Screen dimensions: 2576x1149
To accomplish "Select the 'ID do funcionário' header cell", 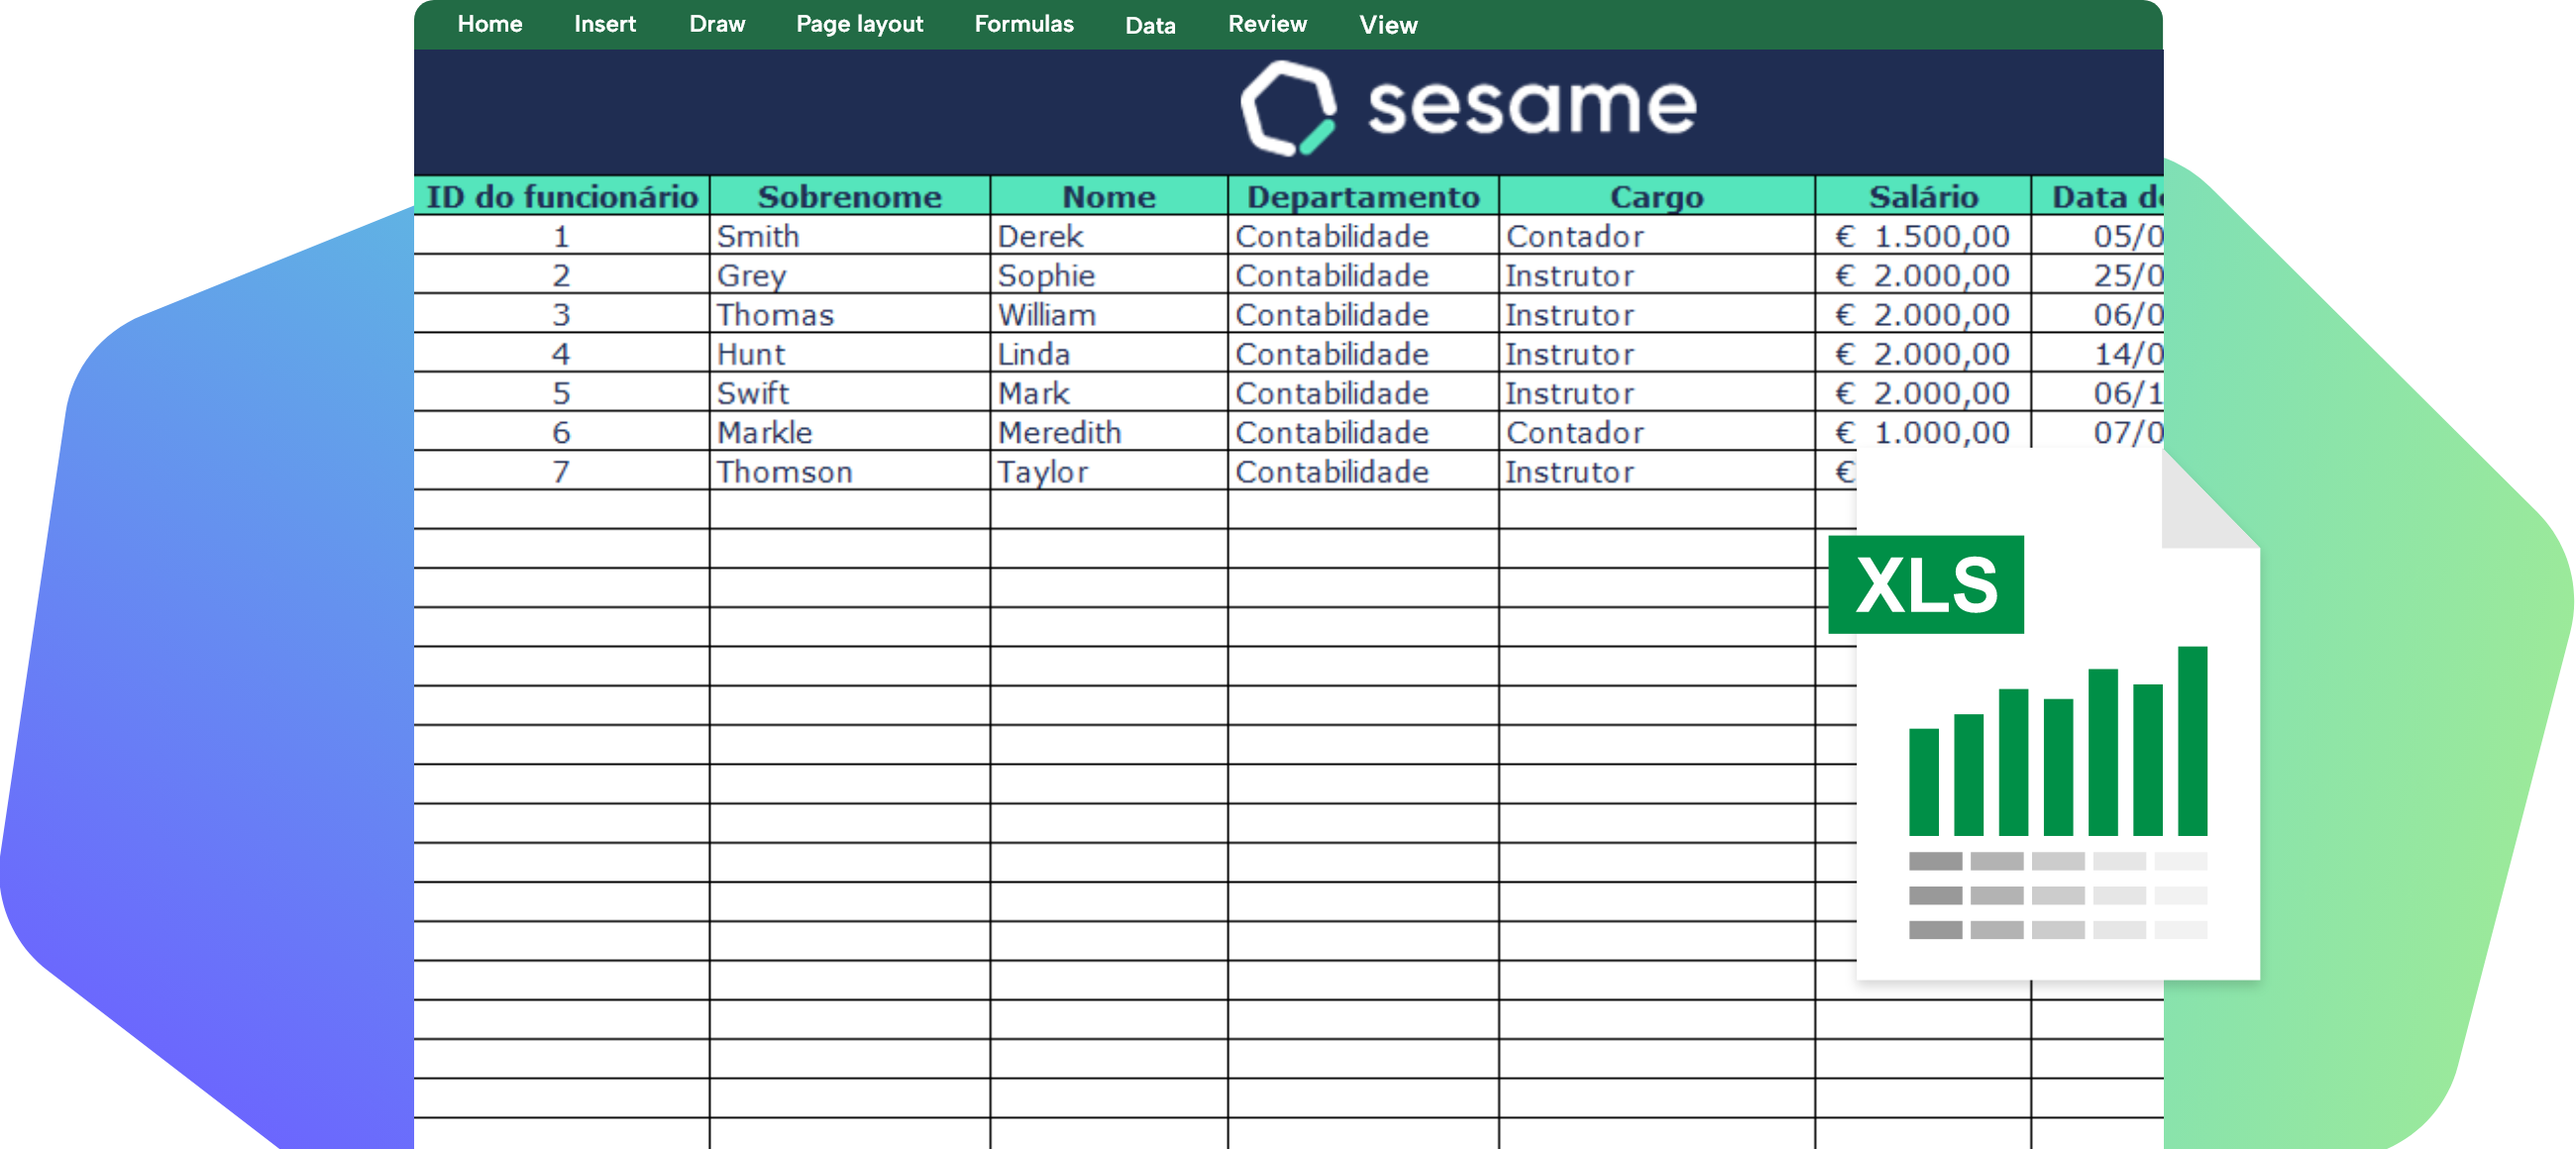I will 562,196.
